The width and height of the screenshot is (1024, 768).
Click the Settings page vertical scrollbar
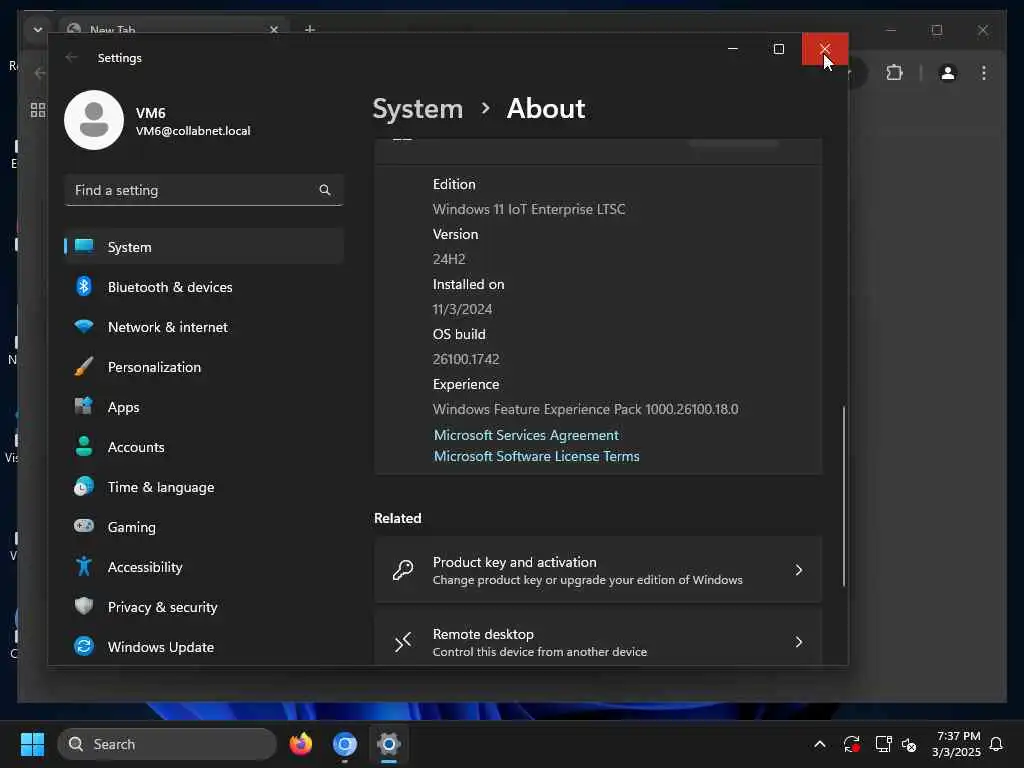pyautogui.click(x=843, y=496)
